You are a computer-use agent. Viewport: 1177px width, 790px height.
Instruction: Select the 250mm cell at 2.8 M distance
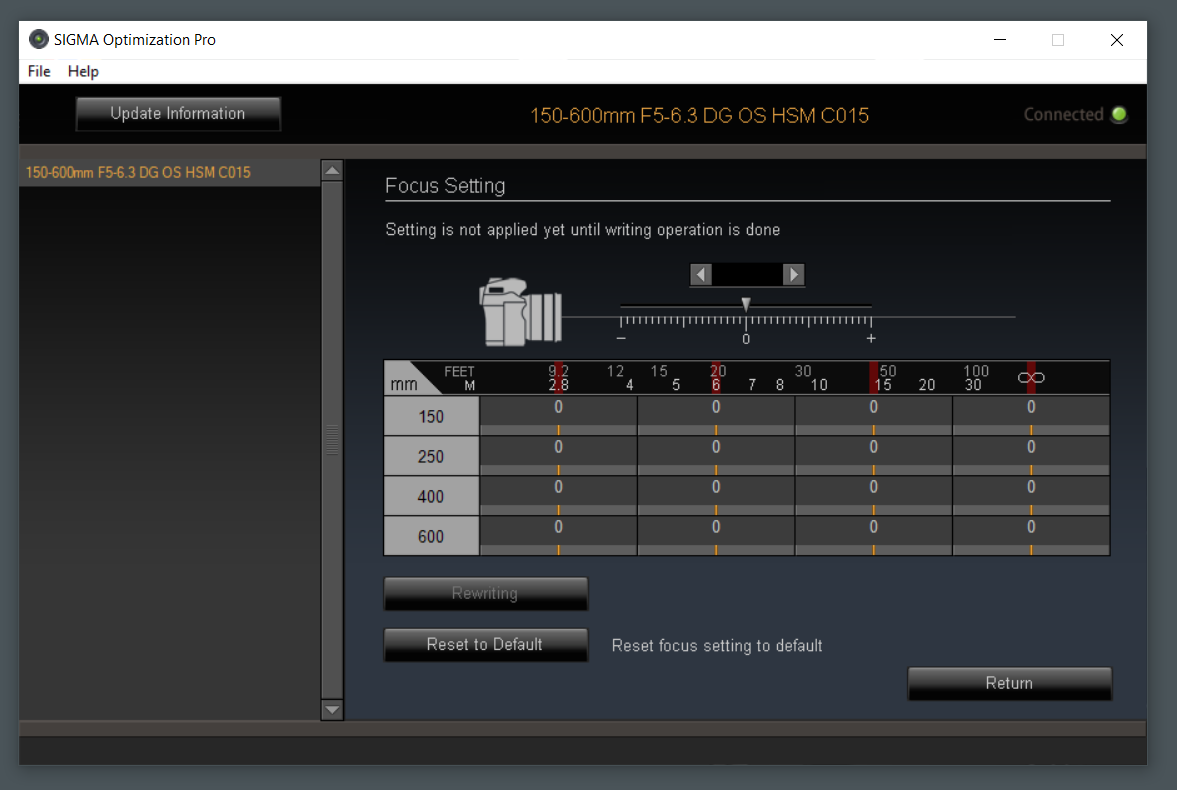click(x=558, y=456)
